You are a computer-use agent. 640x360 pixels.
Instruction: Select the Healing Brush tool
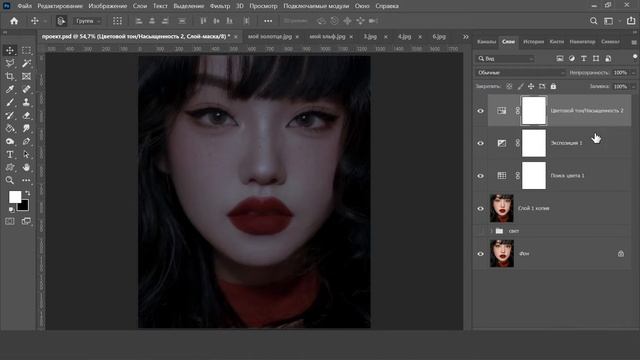point(26,89)
